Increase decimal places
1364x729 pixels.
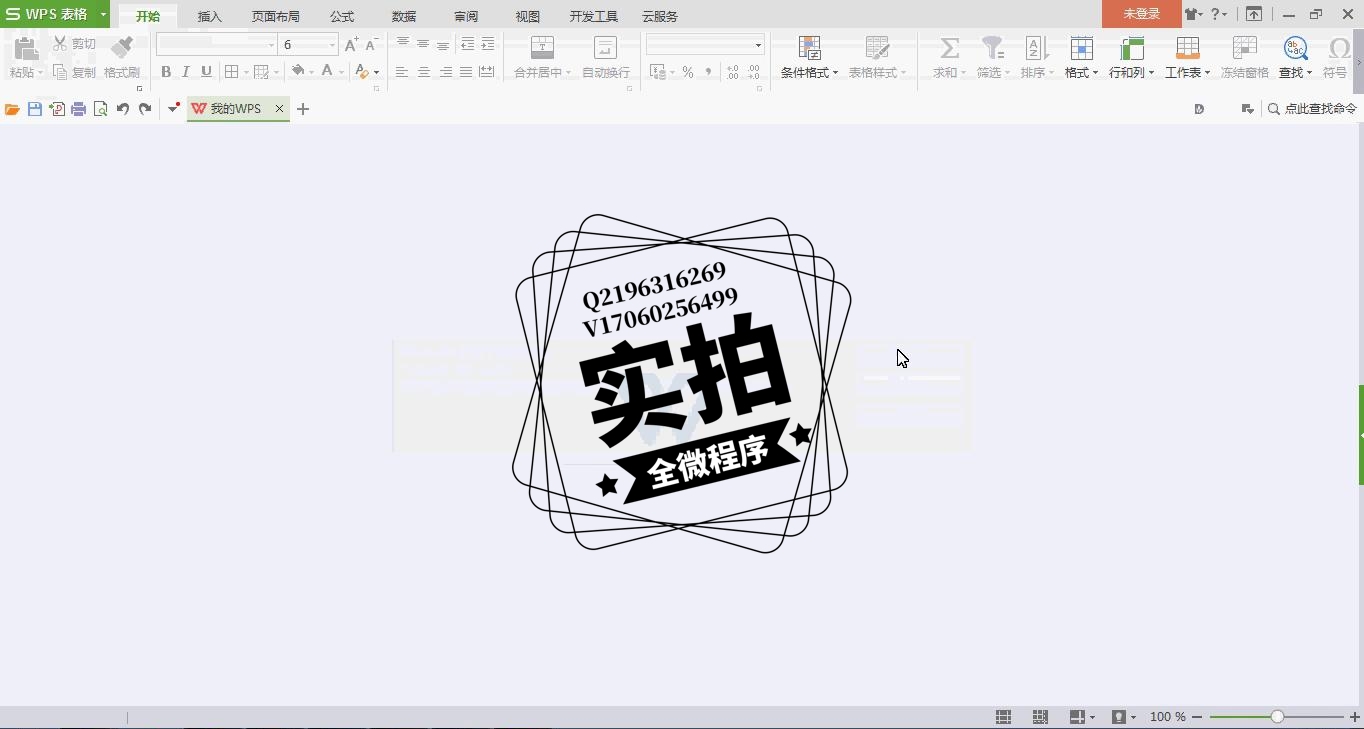[733, 72]
